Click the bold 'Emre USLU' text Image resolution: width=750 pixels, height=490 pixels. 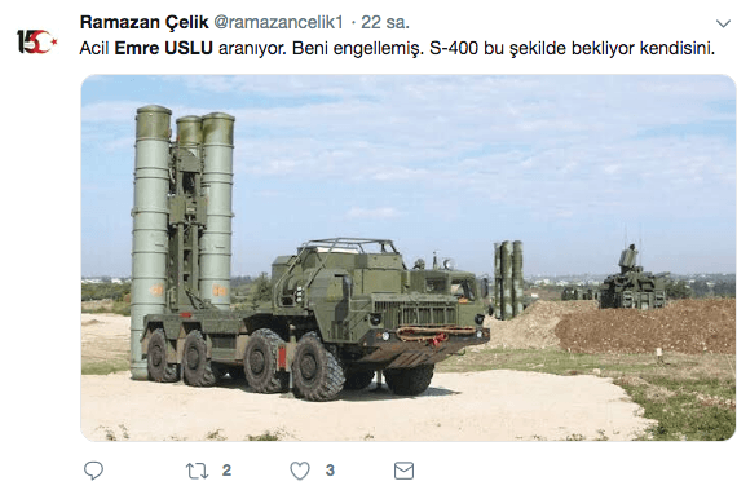(x=164, y=48)
